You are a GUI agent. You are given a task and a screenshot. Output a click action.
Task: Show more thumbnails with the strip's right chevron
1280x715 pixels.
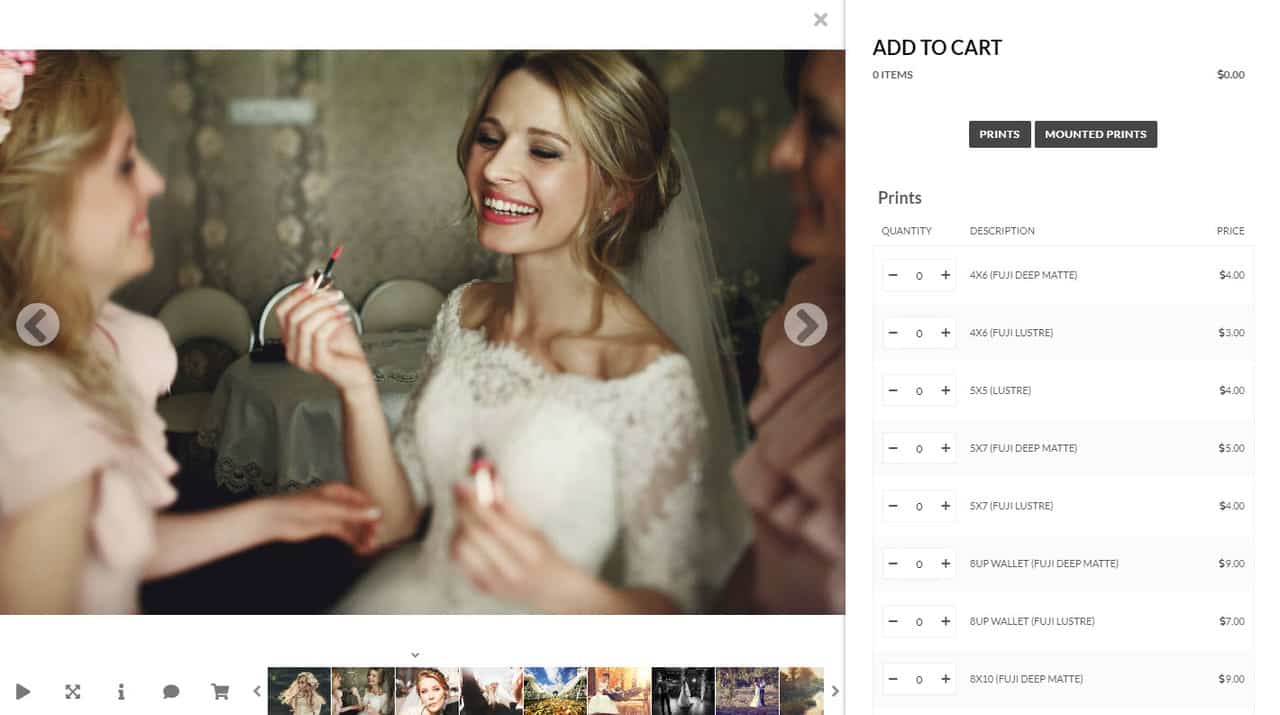click(x=835, y=691)
